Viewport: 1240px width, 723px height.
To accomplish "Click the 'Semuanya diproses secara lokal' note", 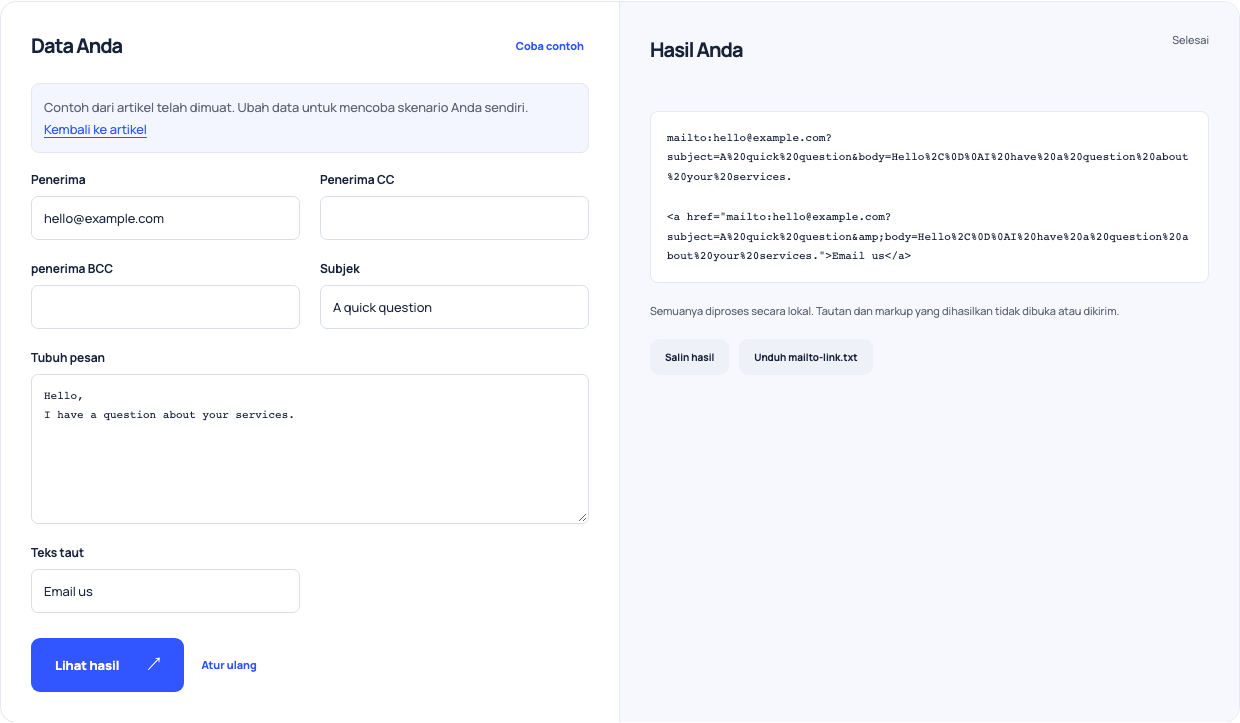I will point(884,311).
